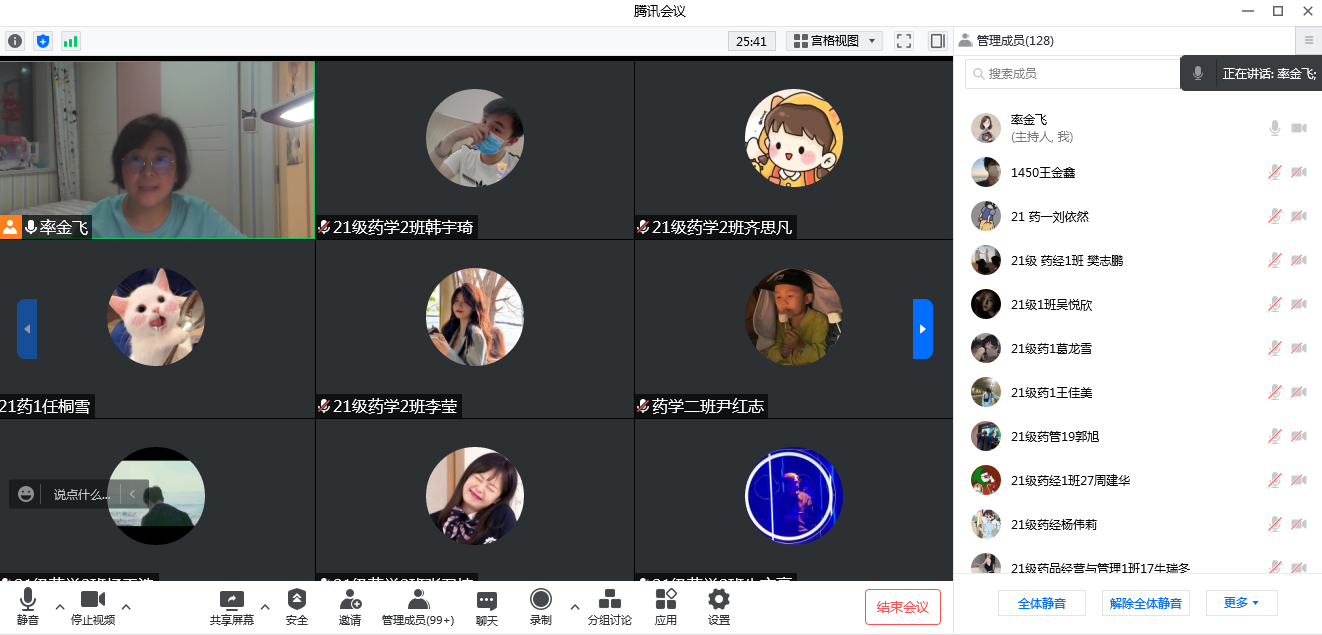Open the 聊天 chat panel
The width and height of the screenshot is (1322, 635).
(487, 607)
